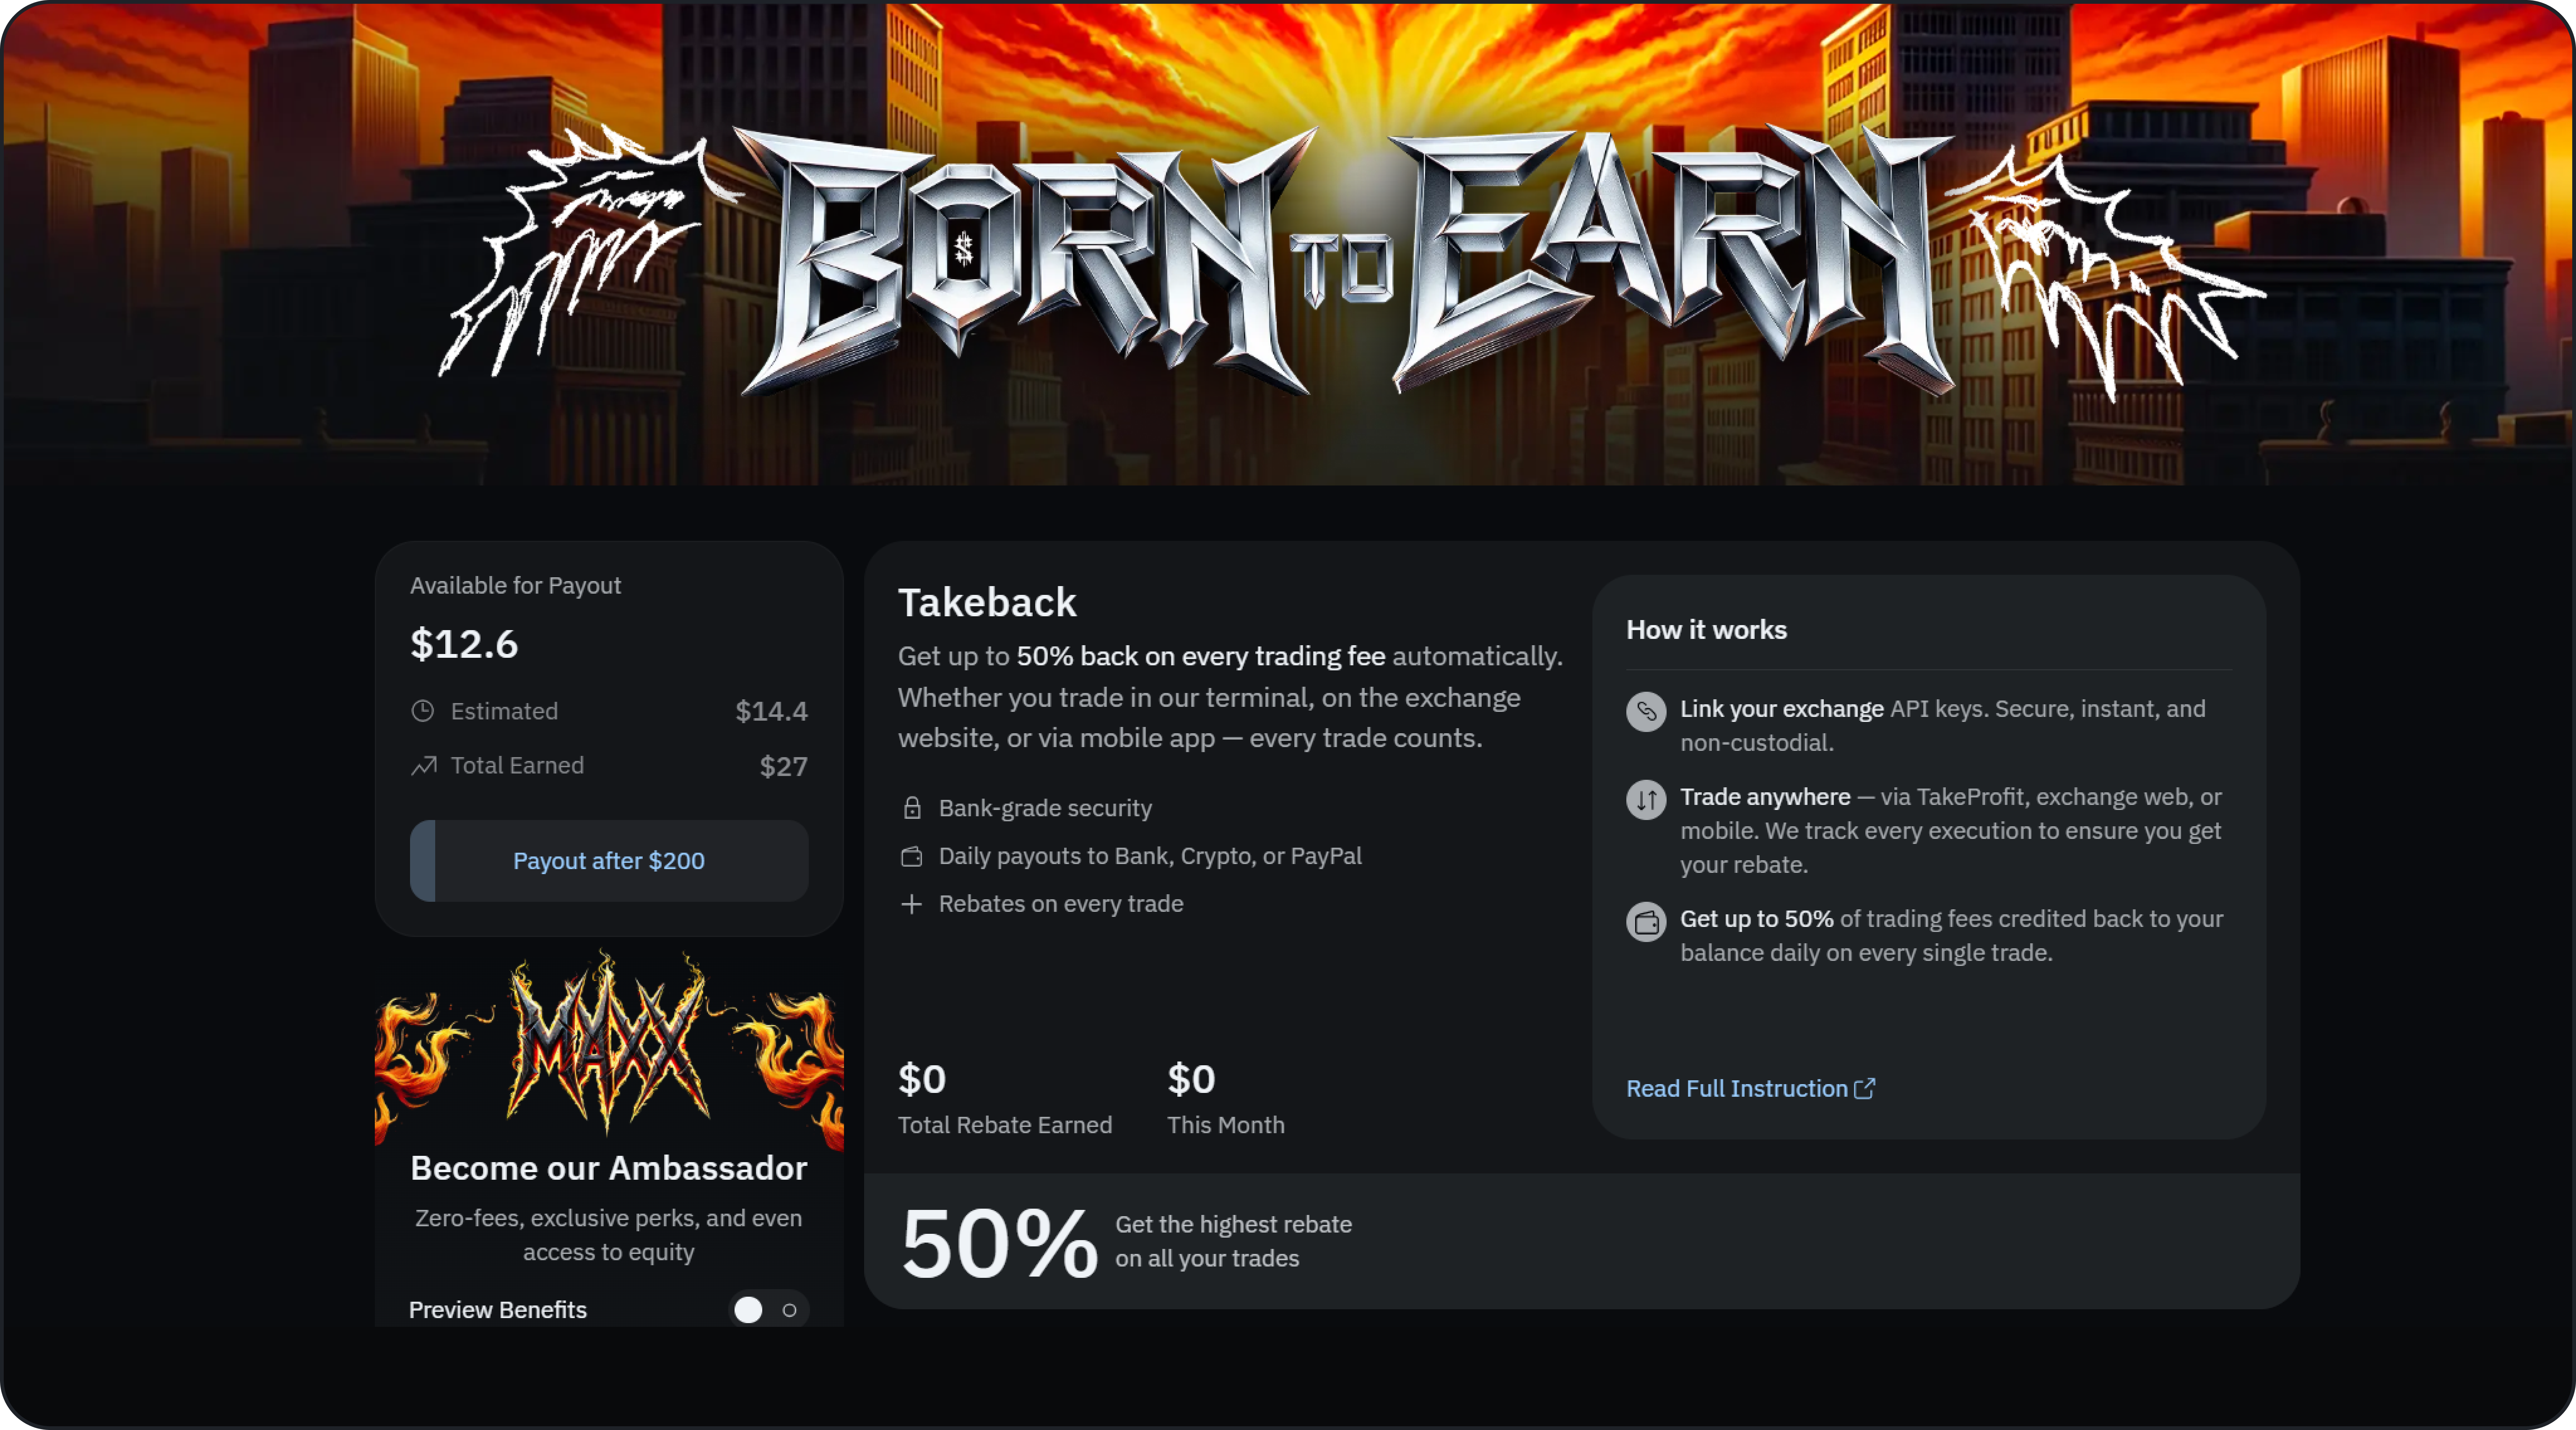
Task: Click the clock icon beside Estimated
Action: click(x=423, y=711)
